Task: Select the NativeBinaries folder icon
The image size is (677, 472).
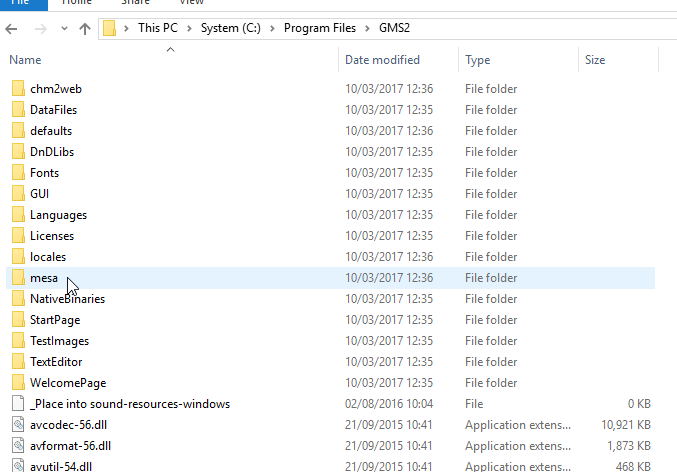Action: pyautogui.click(x=18, y=299)
